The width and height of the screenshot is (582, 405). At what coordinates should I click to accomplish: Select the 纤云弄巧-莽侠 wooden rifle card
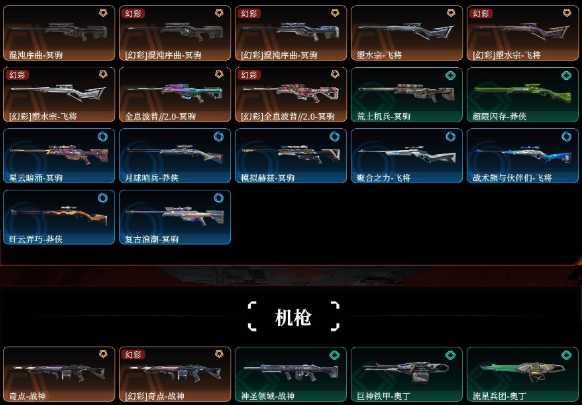pos(59,217)
